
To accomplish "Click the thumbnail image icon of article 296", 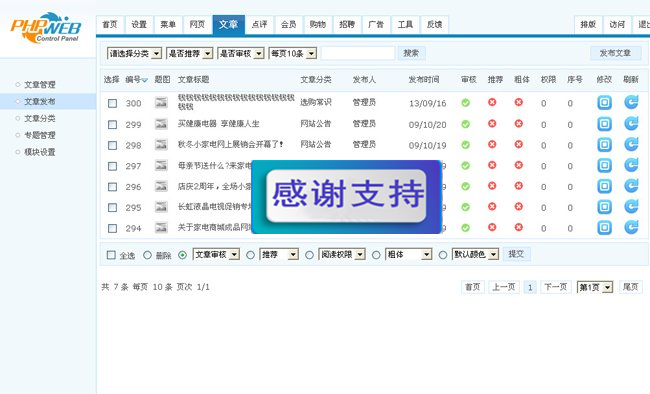I will (x=161, y=186).
